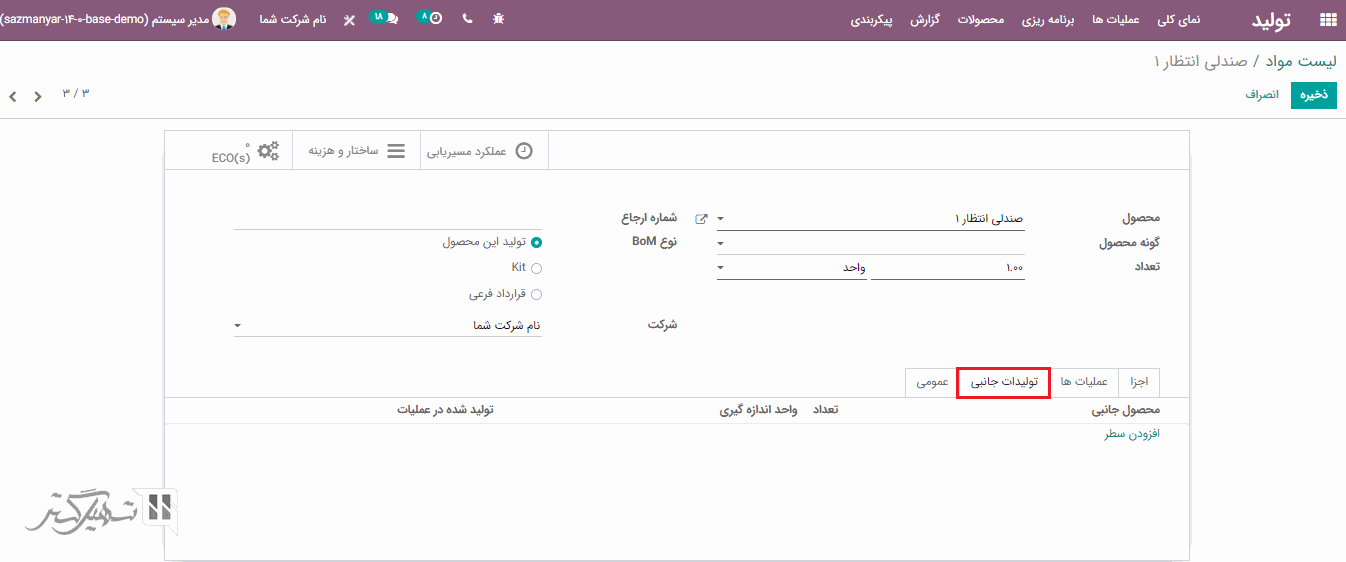Open the chat messages icon
1346x562 pixels.
pyautogui.click(x=386, y=18)
